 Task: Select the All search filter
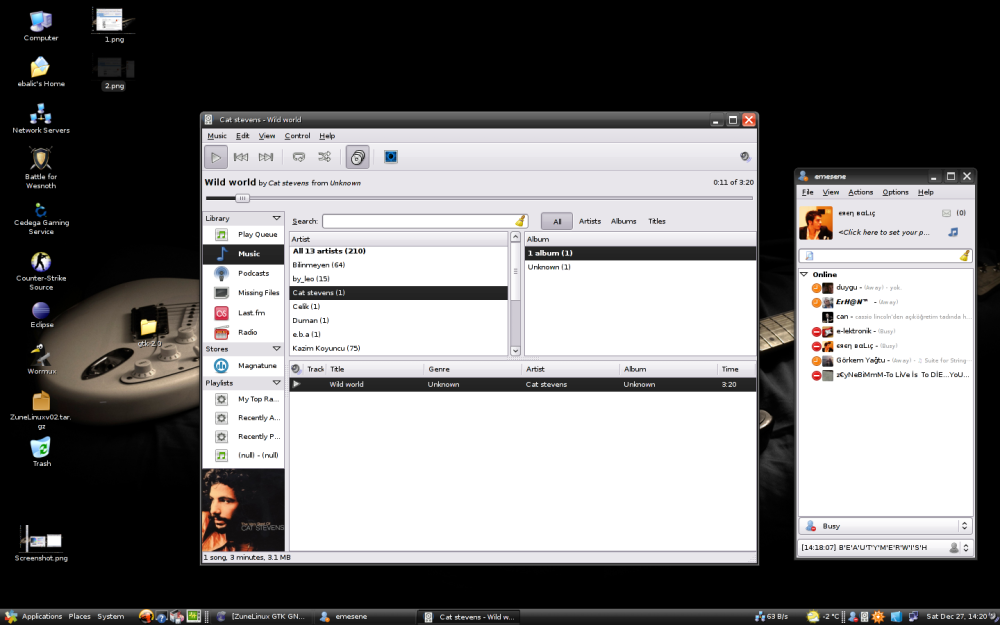[x=557, y=221]
